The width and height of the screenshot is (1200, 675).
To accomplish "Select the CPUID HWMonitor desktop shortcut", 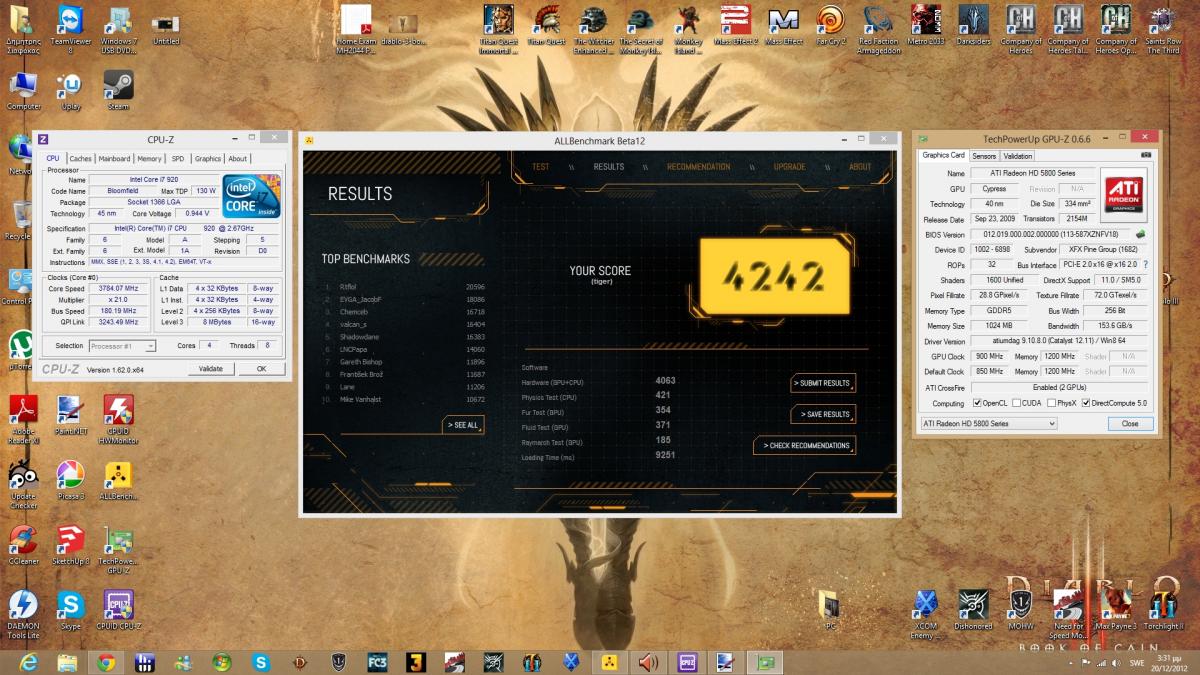I will pyautogui.click(x=118, y=420).
